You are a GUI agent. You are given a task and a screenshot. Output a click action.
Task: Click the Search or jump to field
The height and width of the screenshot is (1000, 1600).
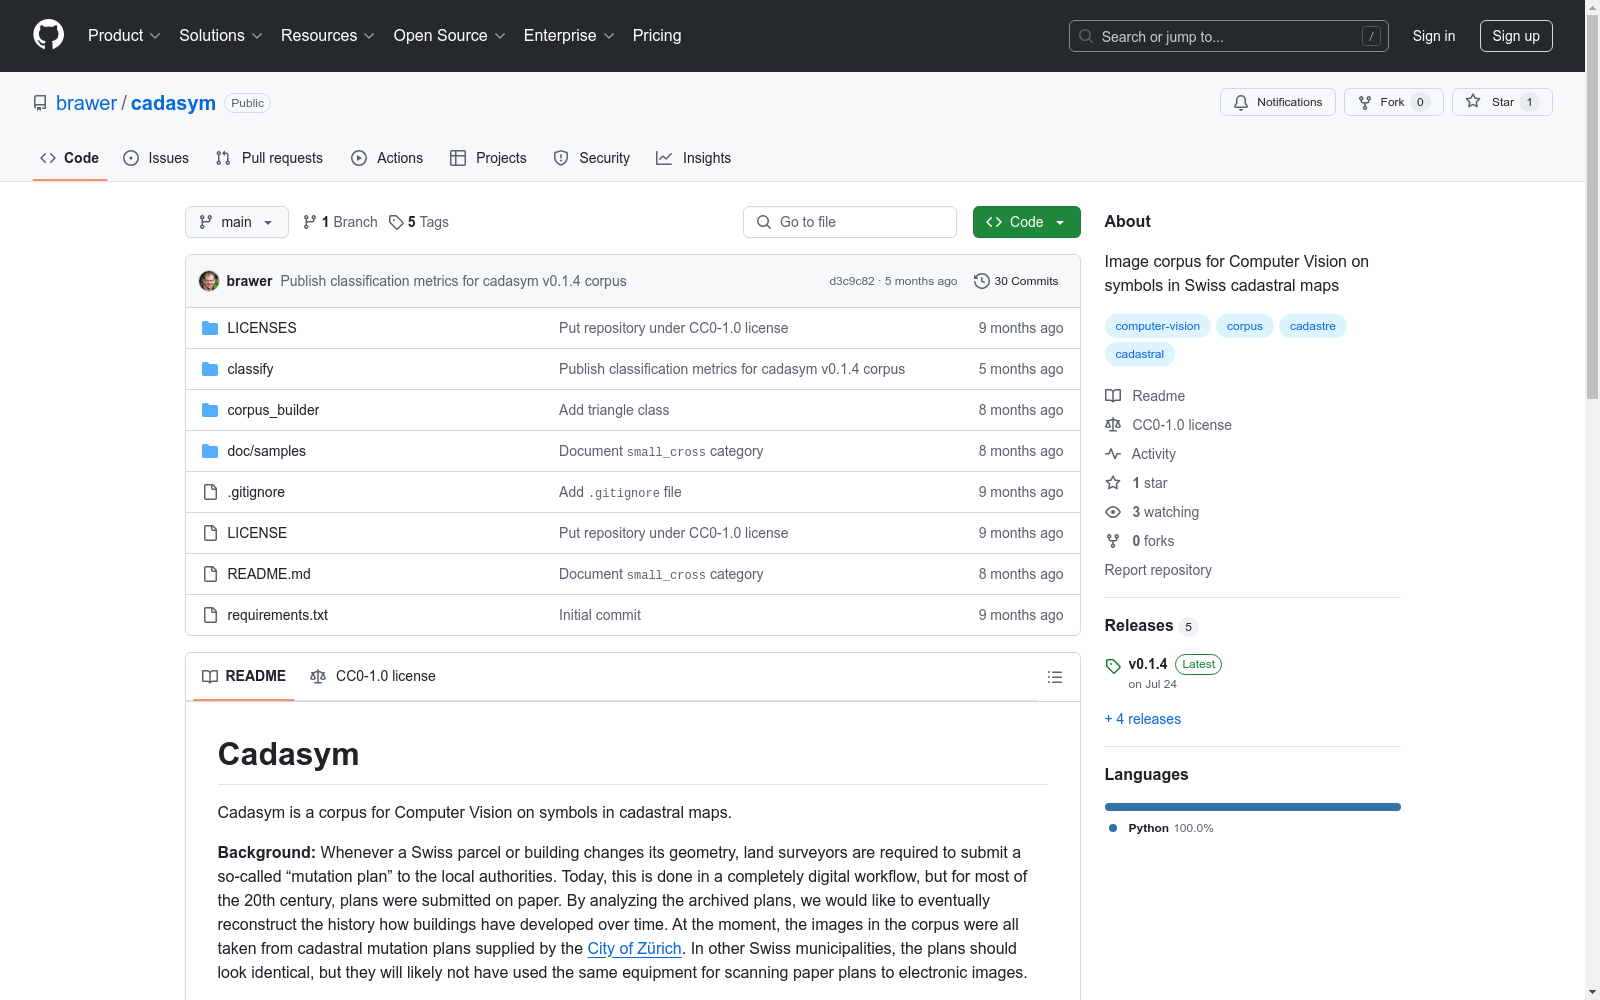pyautogui.click(x=1229, y=36)
